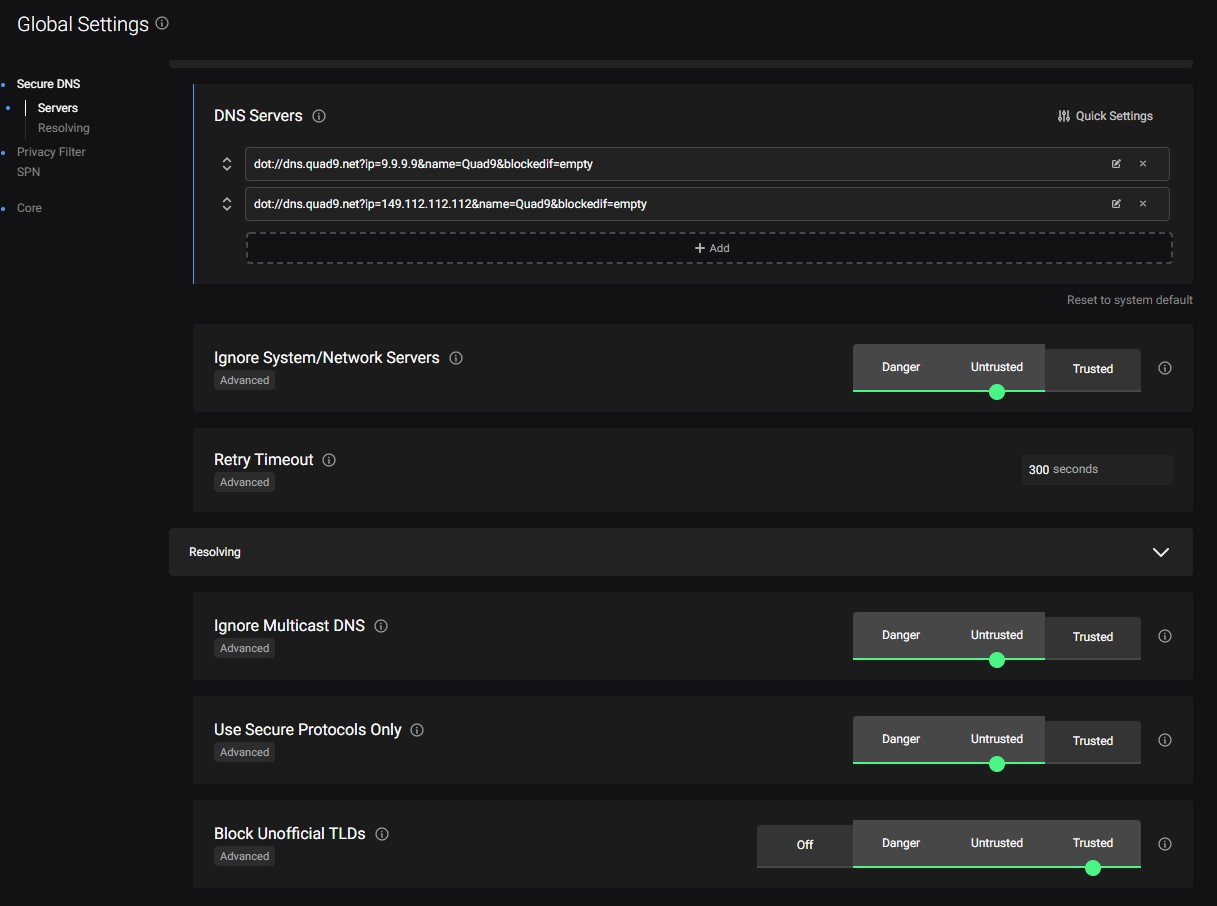The image size is (1217, 906).
Task: Open the Core settings section
Action: (30, 208)
